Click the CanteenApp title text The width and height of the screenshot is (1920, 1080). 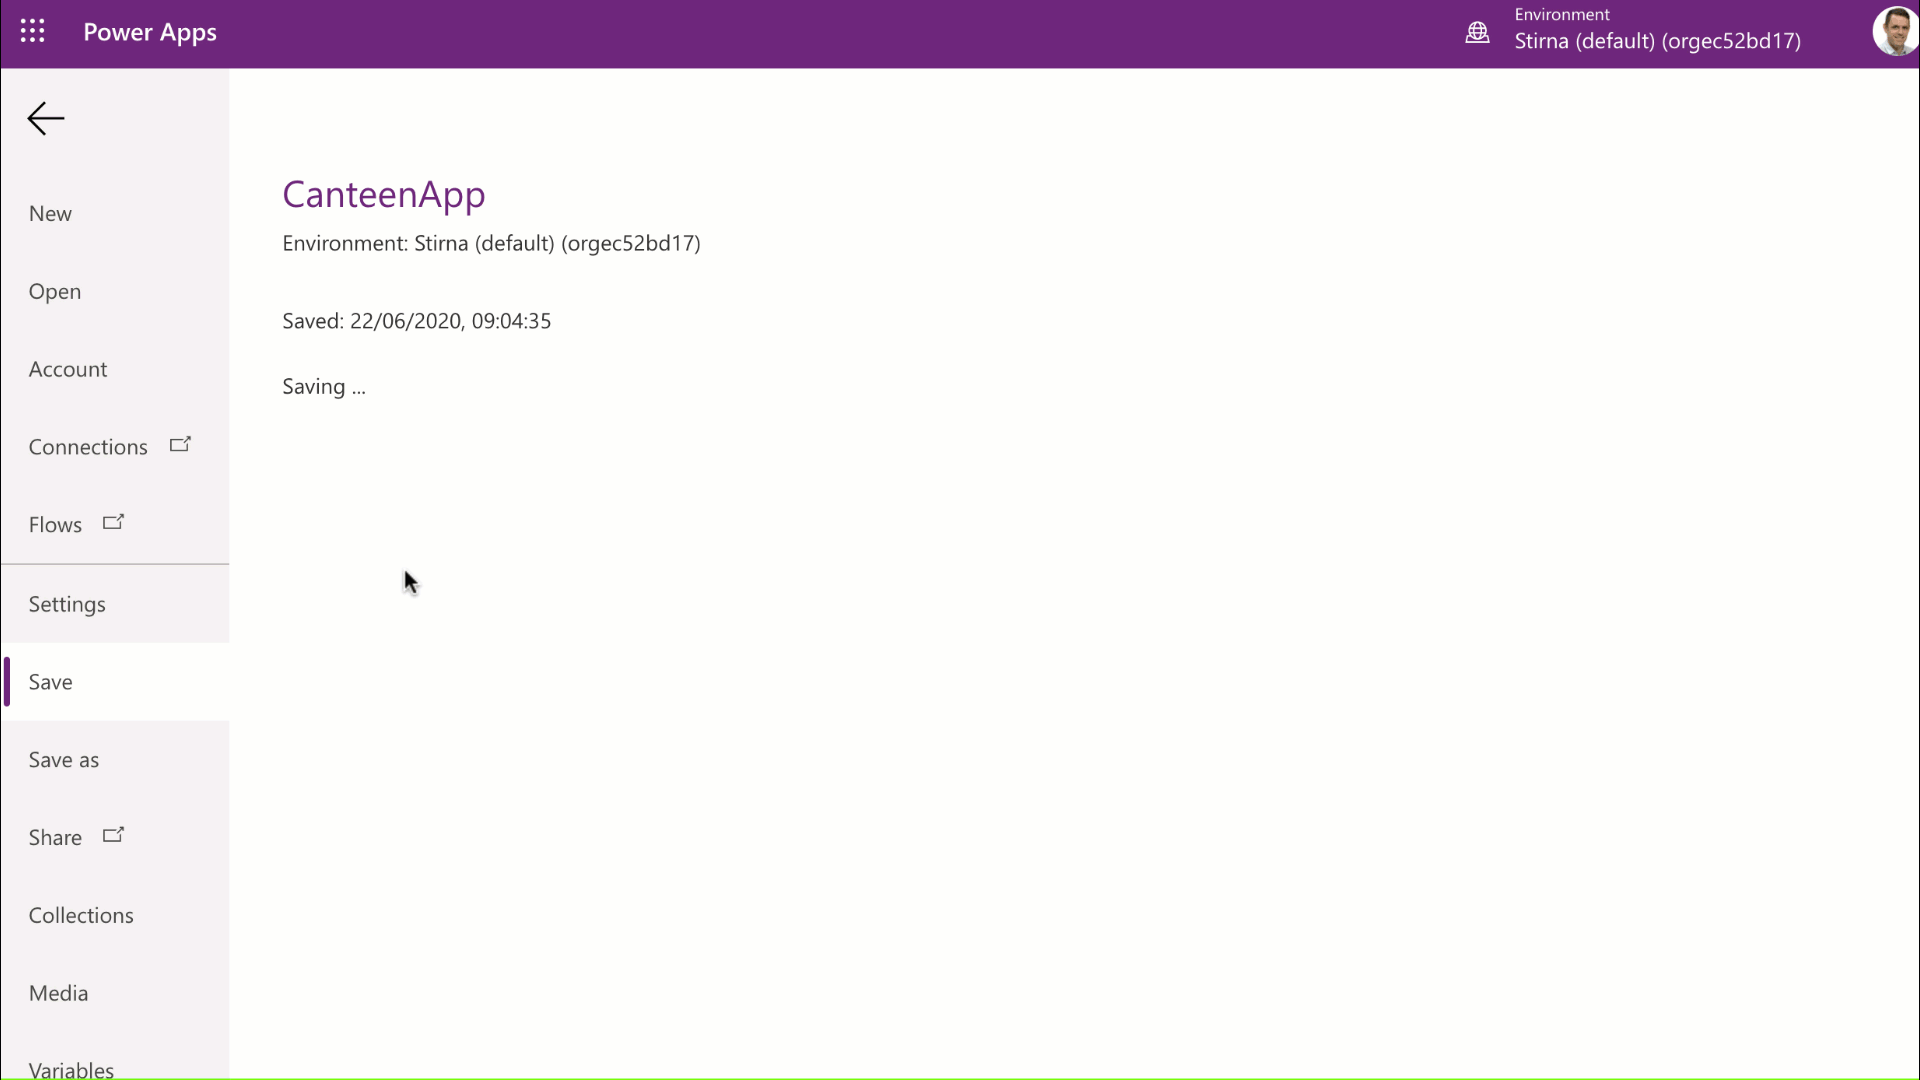(x=384, y=194)
